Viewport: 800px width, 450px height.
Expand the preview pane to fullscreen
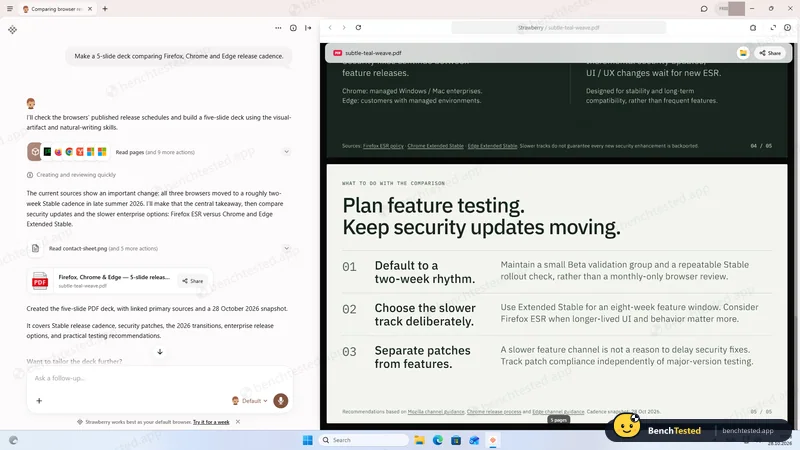pyautogui.click(x=773, y=28)
